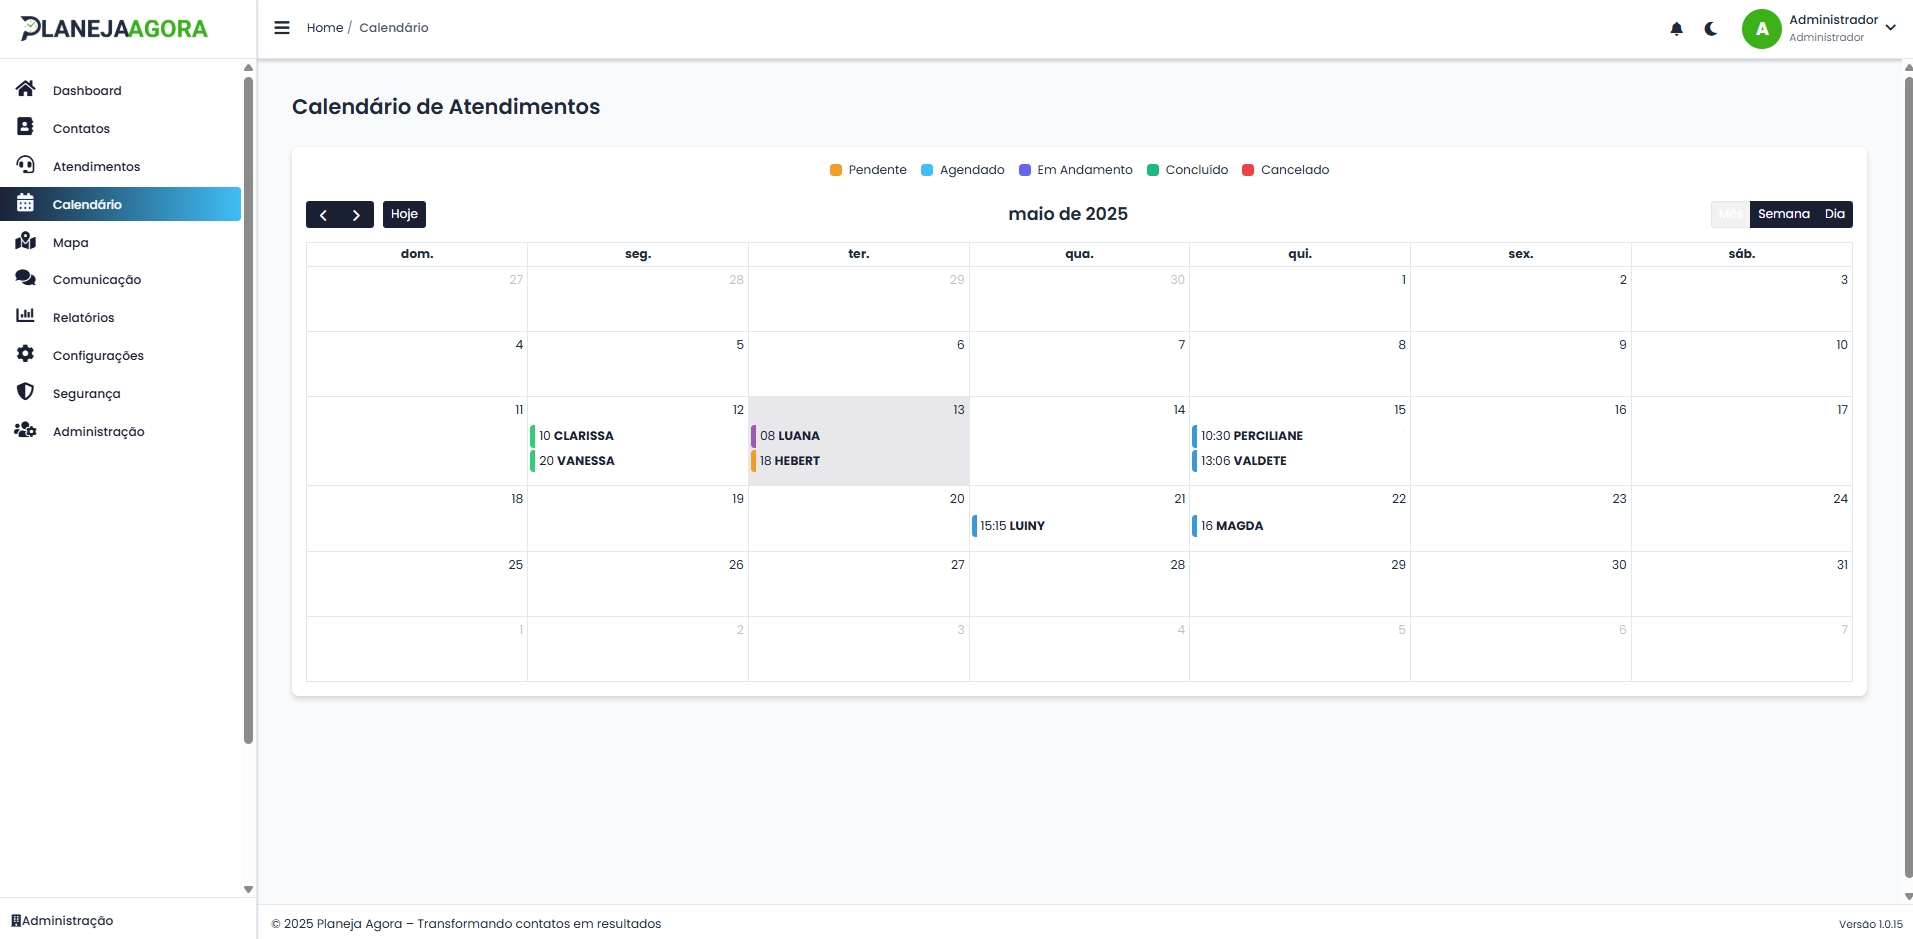Click the Home breadcrumb link

[x=324, y=28]
